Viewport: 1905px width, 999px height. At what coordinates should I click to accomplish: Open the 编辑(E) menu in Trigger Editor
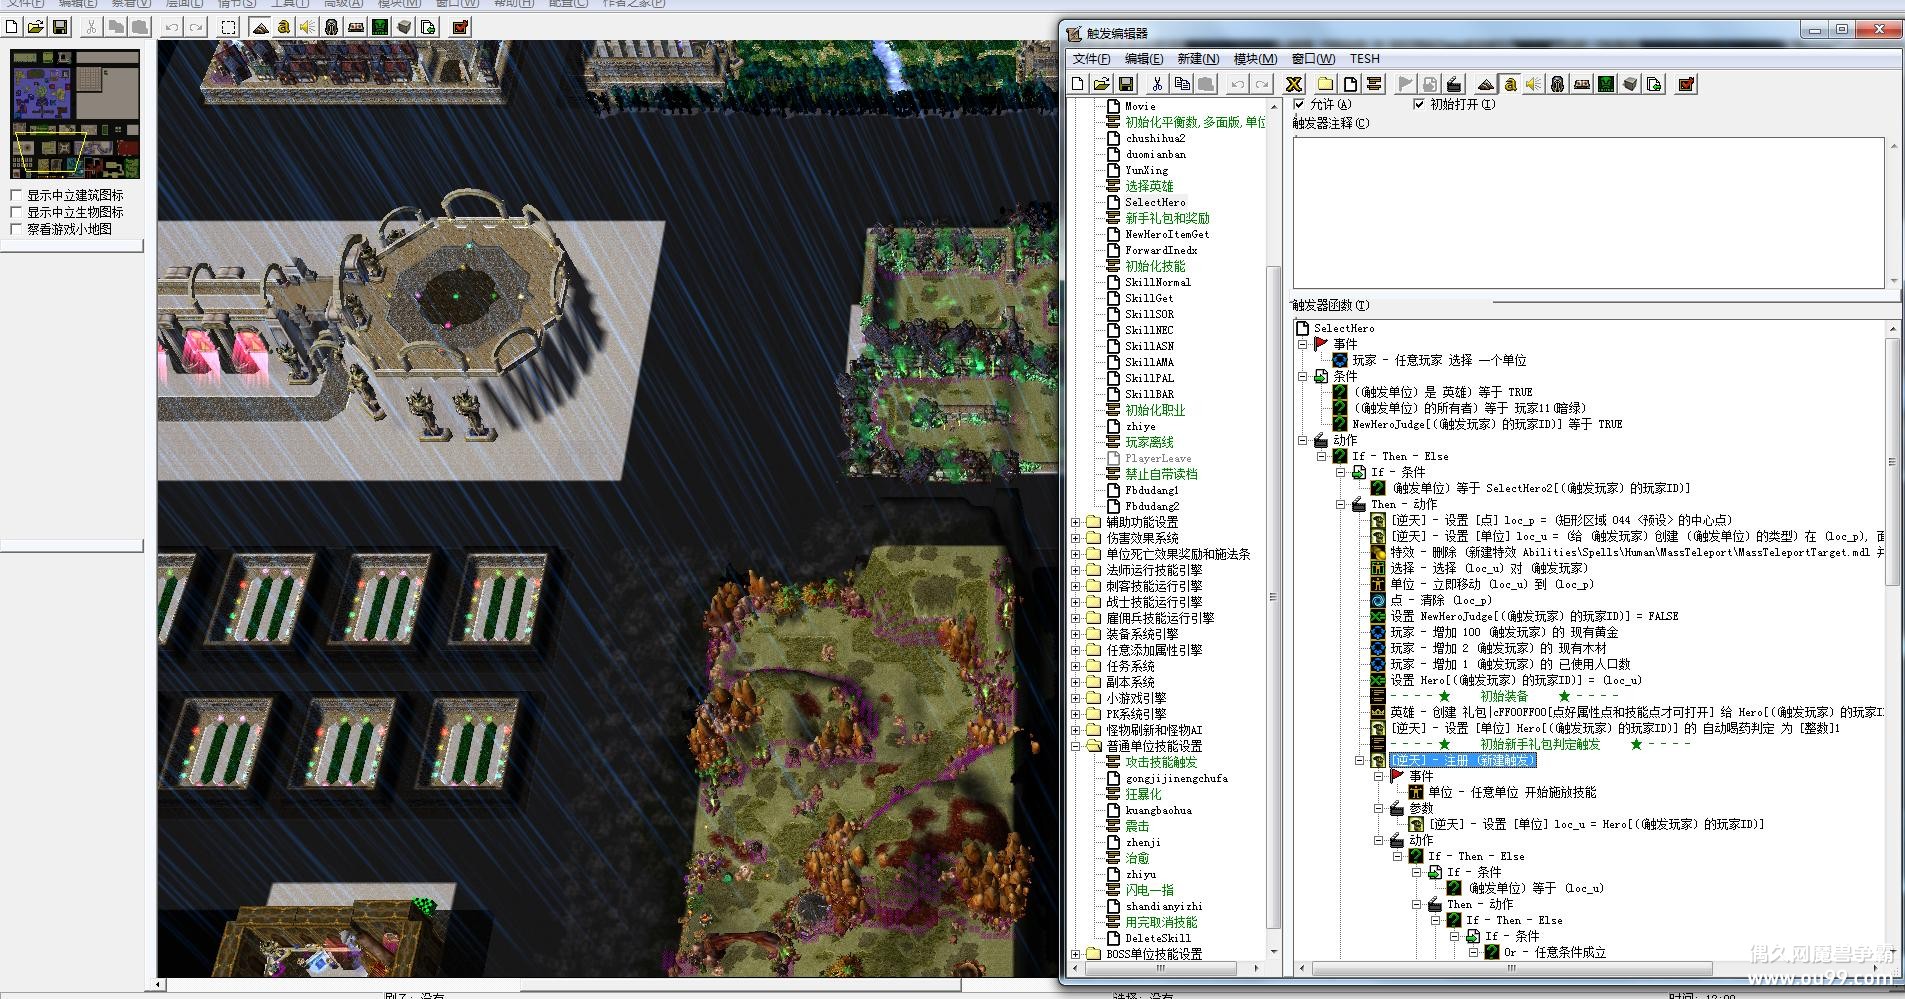pos(1144,59)
